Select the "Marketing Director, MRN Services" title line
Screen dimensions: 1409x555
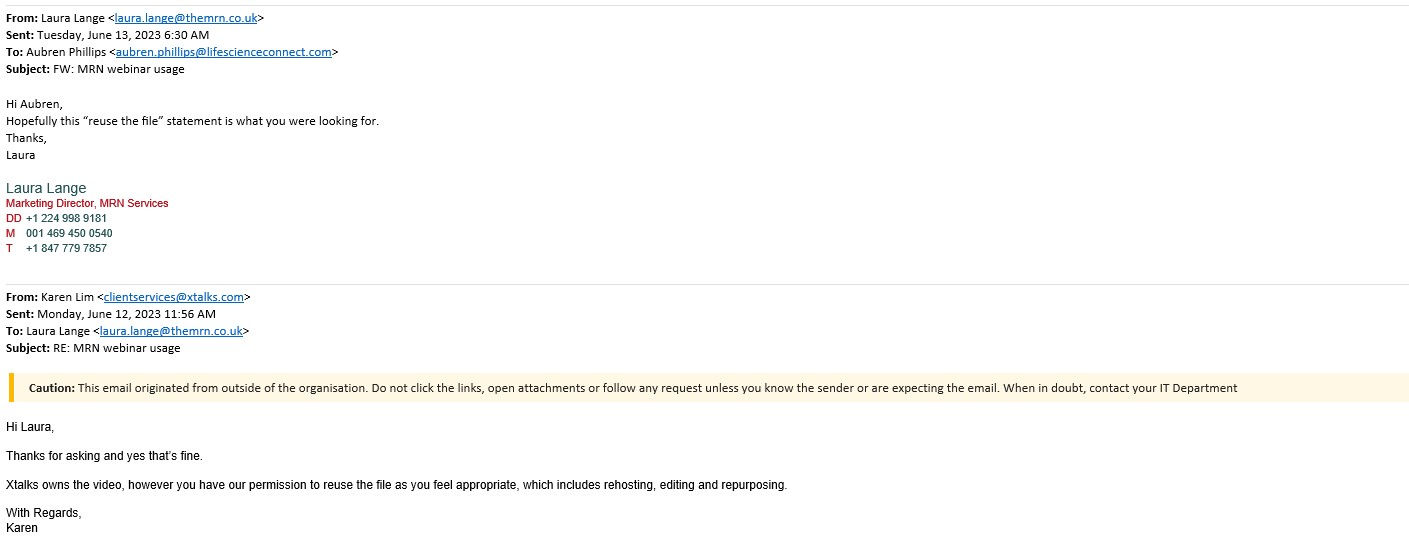pos(87,203)
